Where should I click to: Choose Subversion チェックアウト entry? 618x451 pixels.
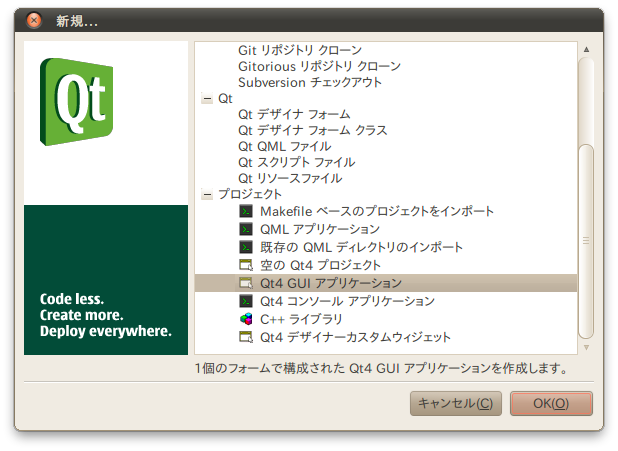pyautogui.click(x=310, y=82)
